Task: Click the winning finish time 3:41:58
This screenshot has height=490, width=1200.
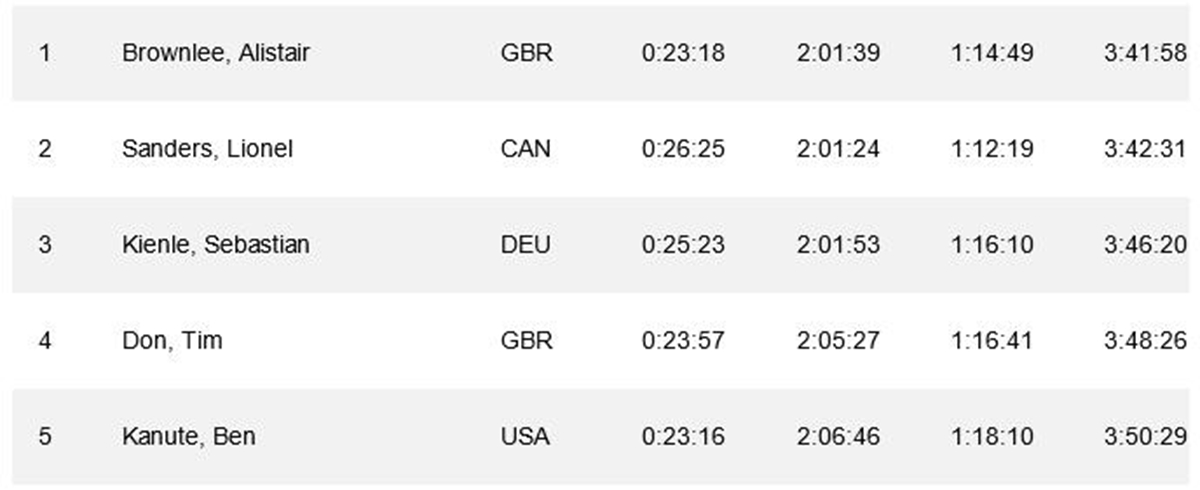Action: tap(1146, 53)
